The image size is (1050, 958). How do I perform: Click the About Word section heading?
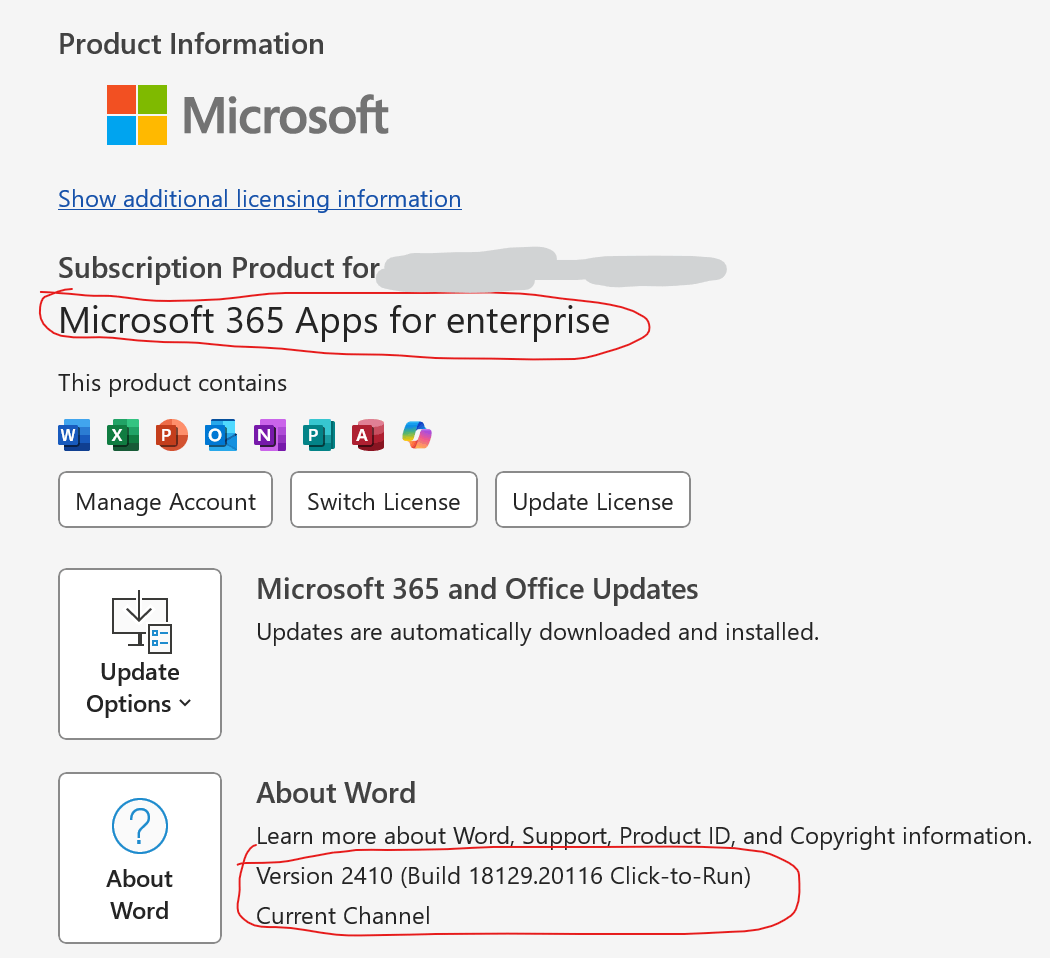336,793
